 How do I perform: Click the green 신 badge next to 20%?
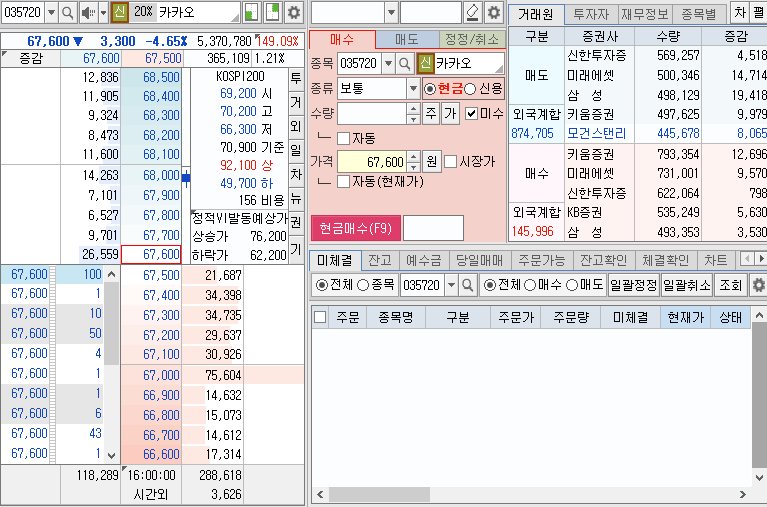(x=119, y=12)
